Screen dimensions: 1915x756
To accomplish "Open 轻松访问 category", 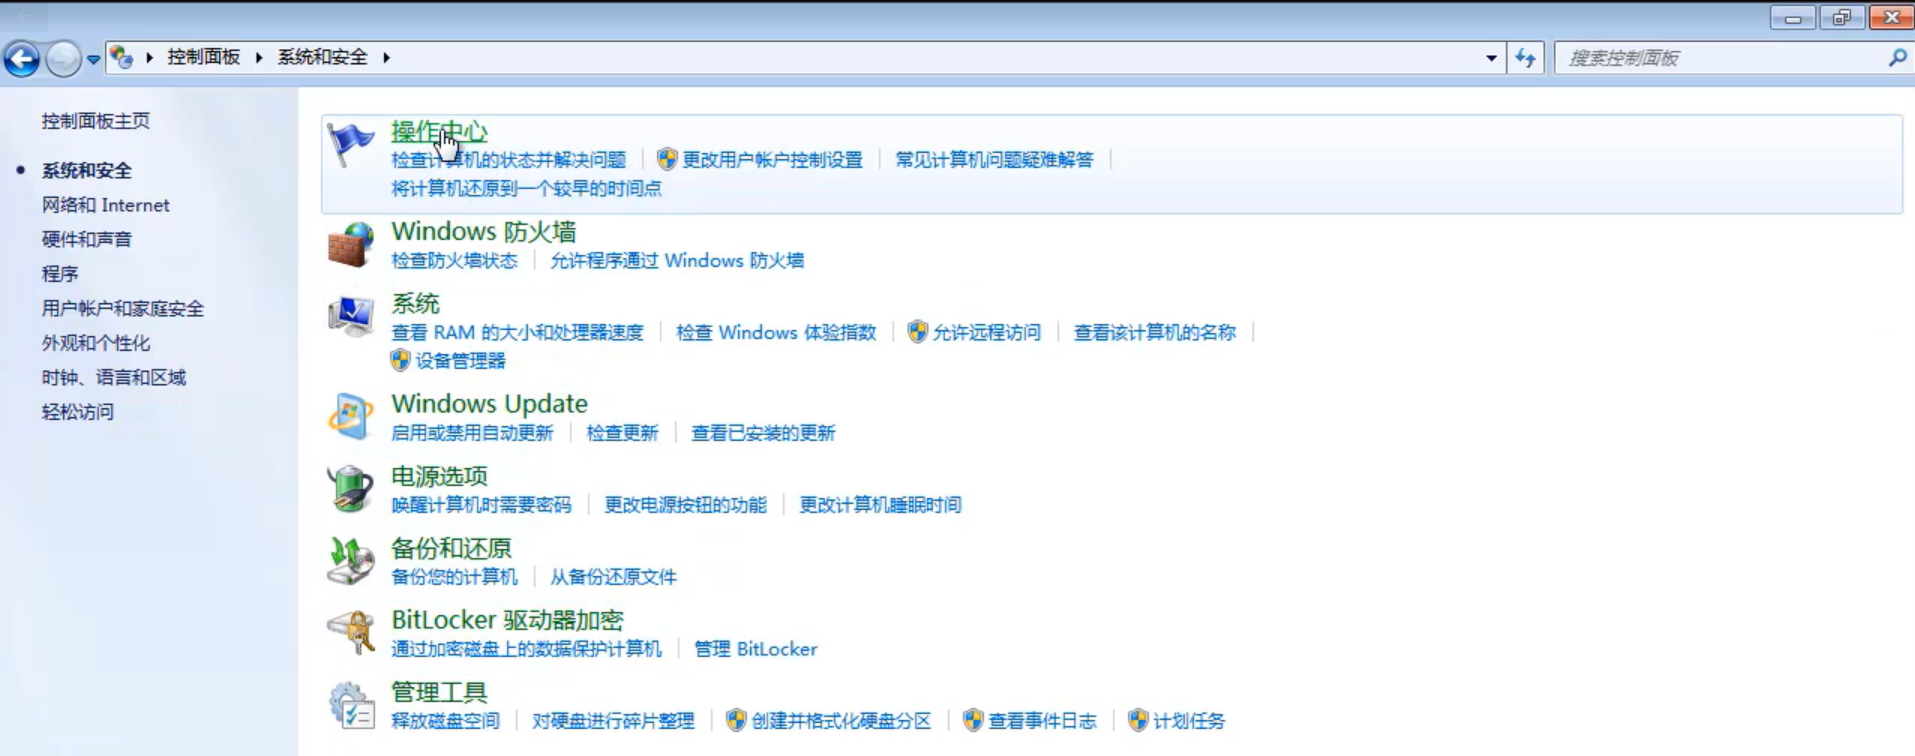I will click(x=78, y=411).
